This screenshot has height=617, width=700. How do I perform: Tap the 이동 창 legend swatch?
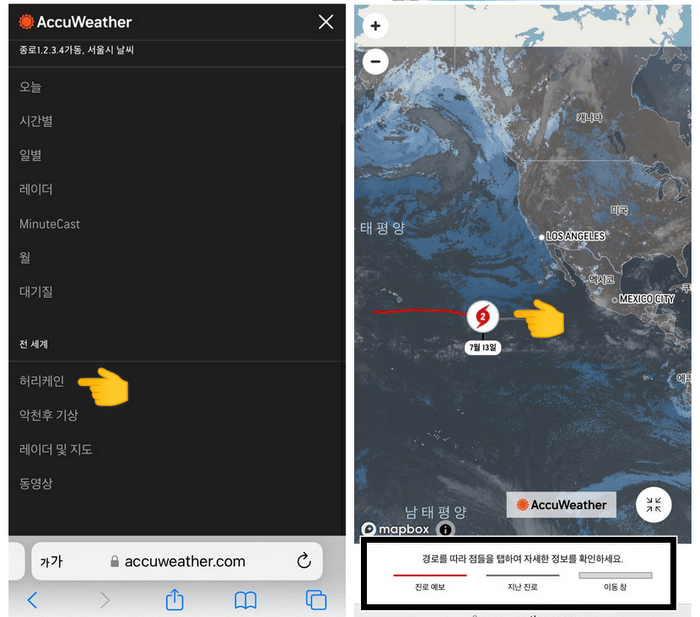[615, 575]
